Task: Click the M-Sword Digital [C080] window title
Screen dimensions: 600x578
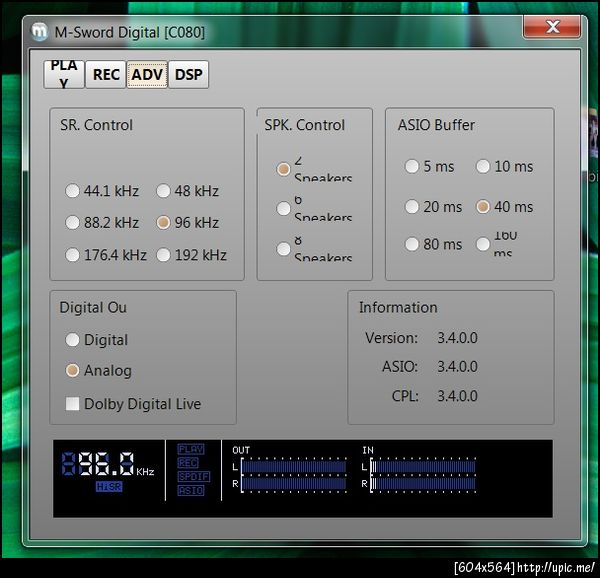Action: click(x=130, y=33)
